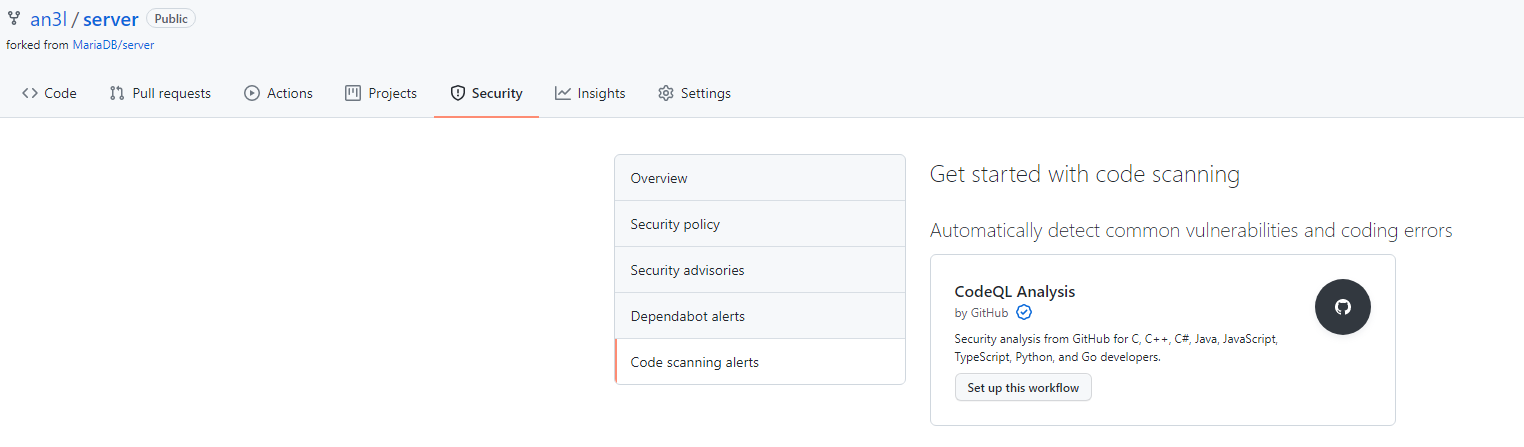Click the verified badge next to GitHub
1524x447 pixels.
(x=1024, y=313)
